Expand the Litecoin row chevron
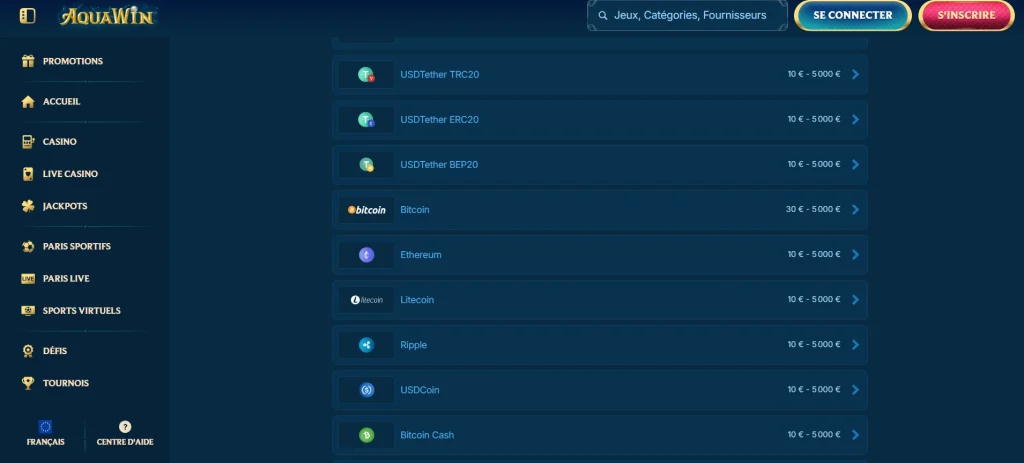This screenshot has width=1024, height=463. tap(856, 300)
